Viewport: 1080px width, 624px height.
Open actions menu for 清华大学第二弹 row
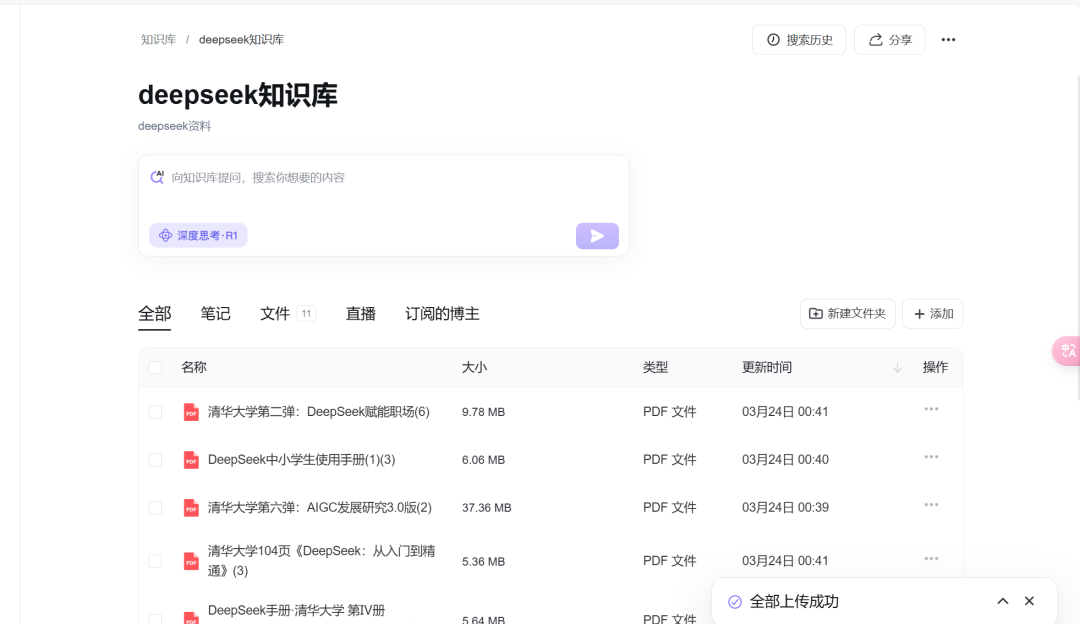(931, 409)
